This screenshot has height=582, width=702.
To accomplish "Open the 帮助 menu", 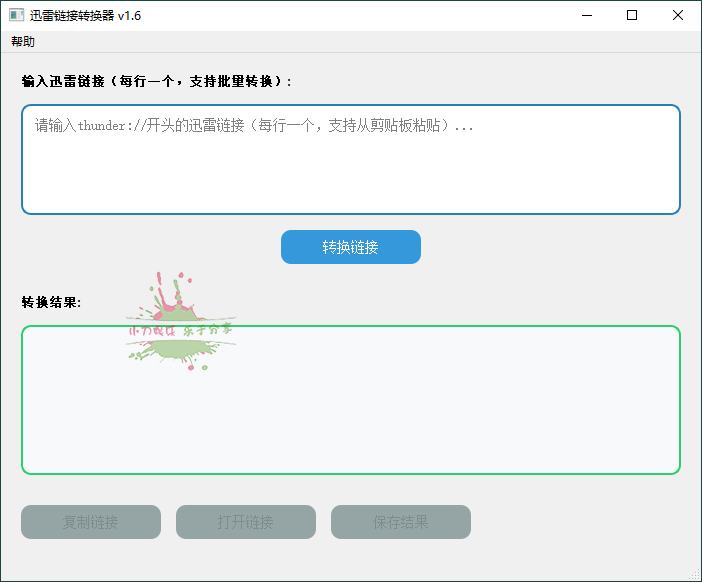I will point(23,42).
